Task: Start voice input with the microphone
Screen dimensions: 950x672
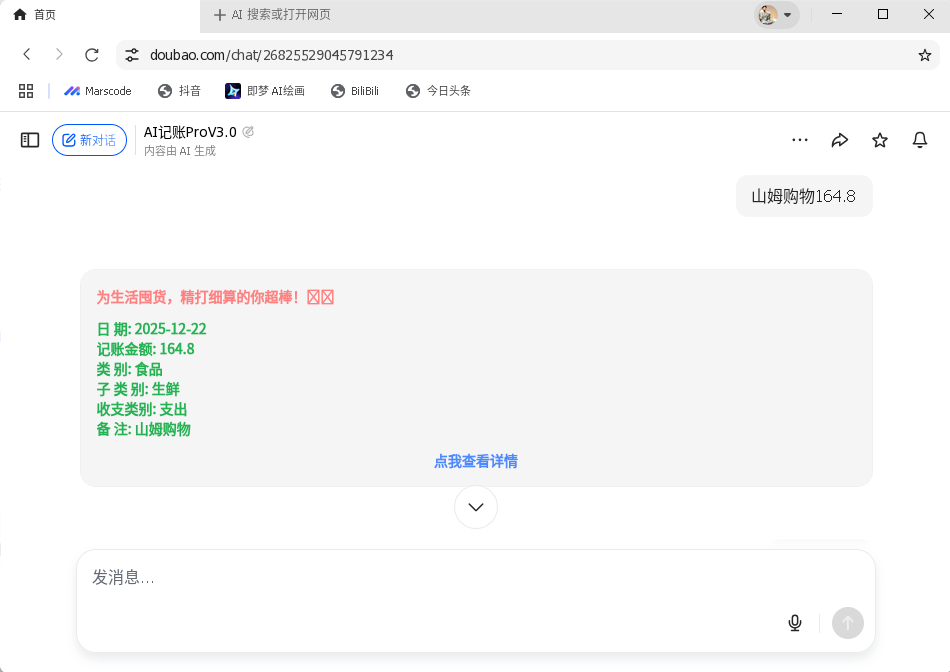Action: 795,623
